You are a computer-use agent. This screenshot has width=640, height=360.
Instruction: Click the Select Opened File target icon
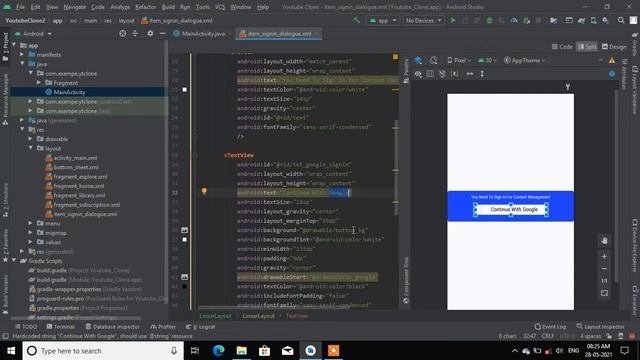tap(122, 33)
